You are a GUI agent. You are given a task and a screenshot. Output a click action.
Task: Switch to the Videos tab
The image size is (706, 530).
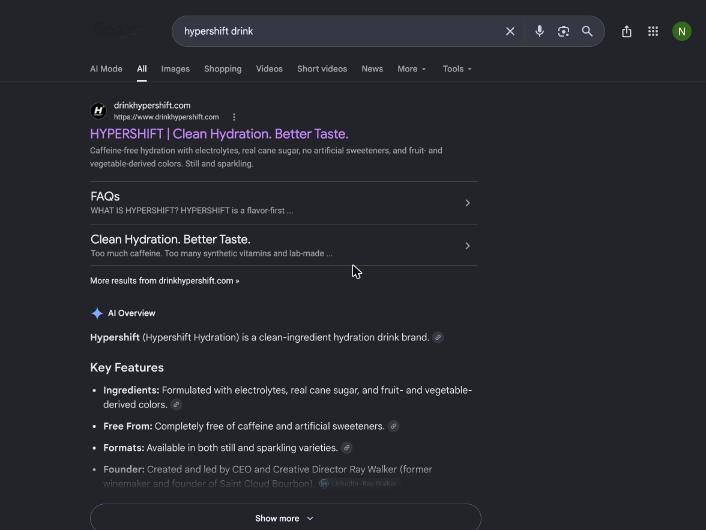pos(269,69)
